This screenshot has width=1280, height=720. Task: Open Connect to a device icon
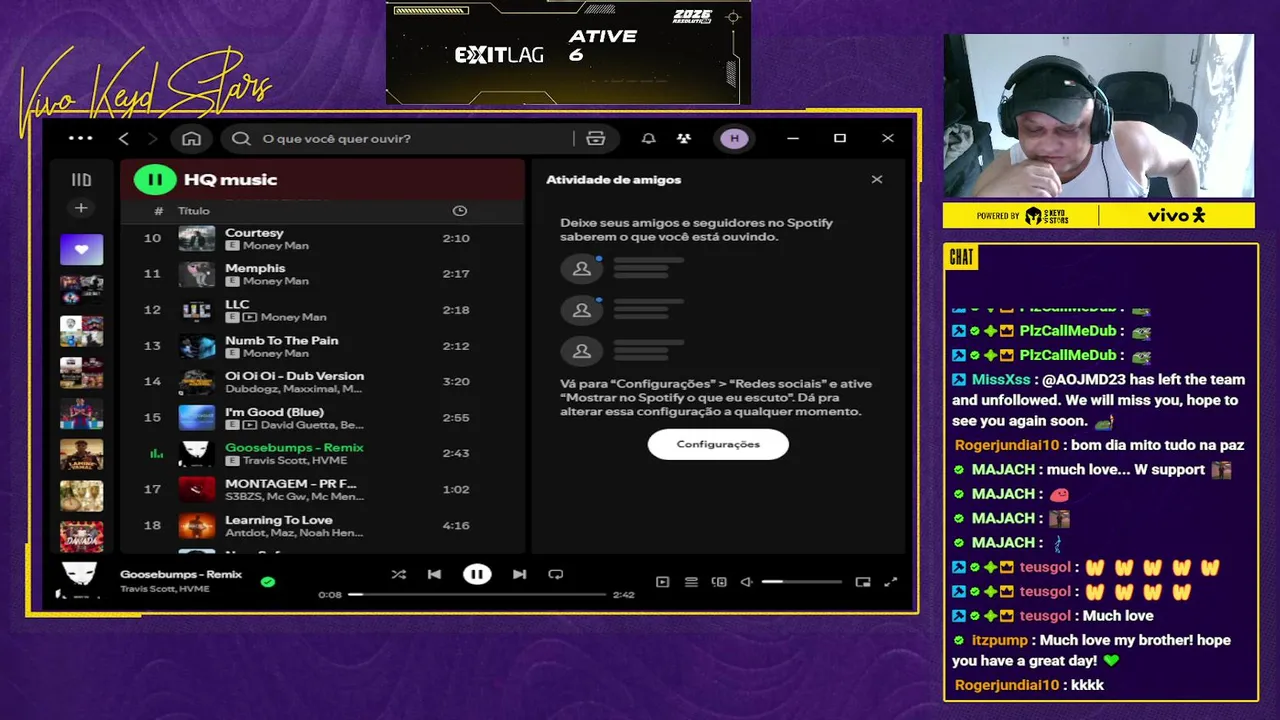[x=719, y=582]
